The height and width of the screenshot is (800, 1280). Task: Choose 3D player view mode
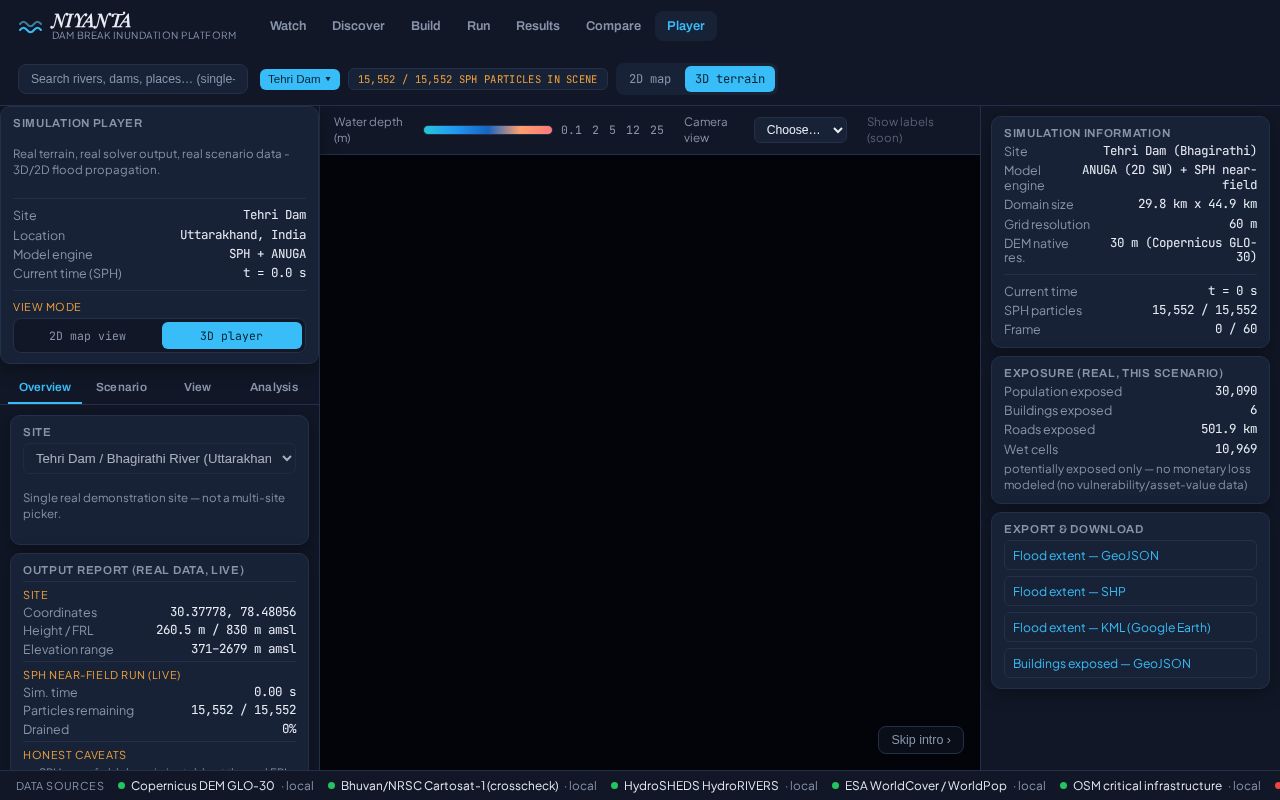232,336
